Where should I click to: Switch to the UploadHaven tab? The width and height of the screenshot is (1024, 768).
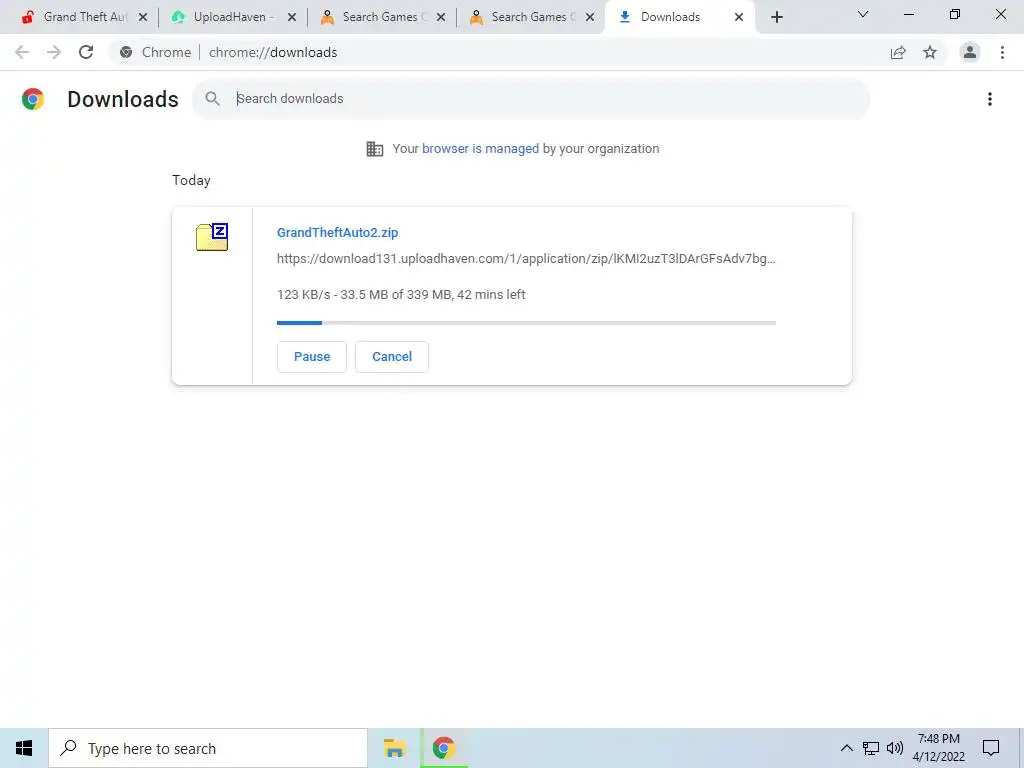click(x=233, y=17)
